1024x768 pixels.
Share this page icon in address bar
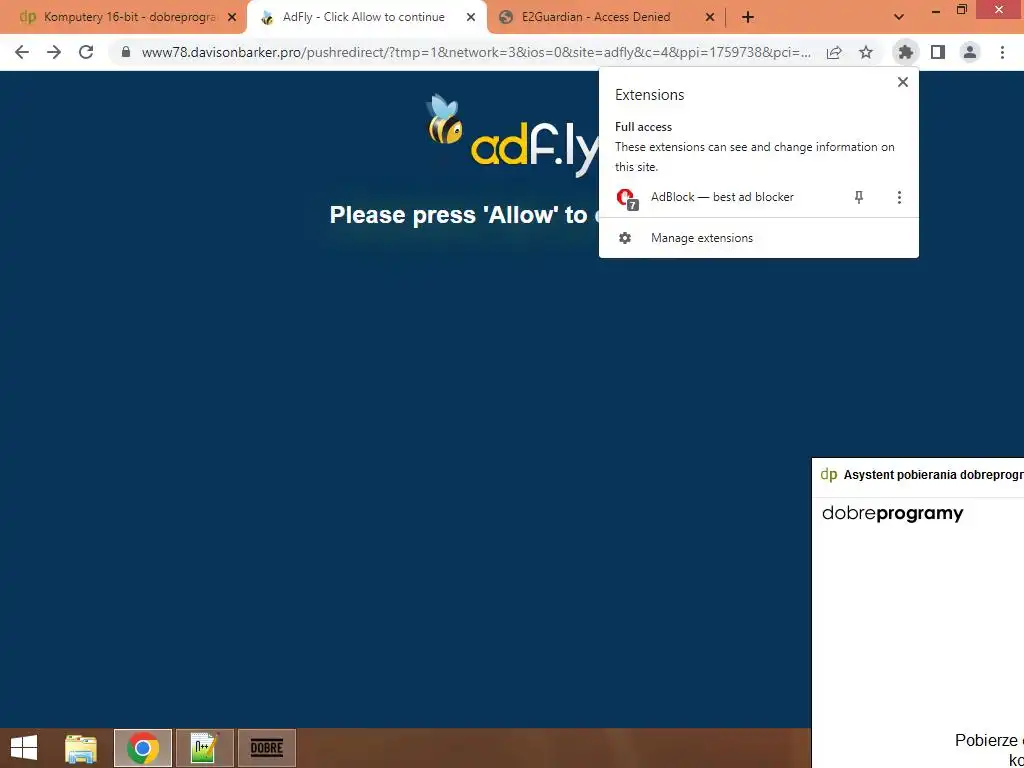(834, 52)
